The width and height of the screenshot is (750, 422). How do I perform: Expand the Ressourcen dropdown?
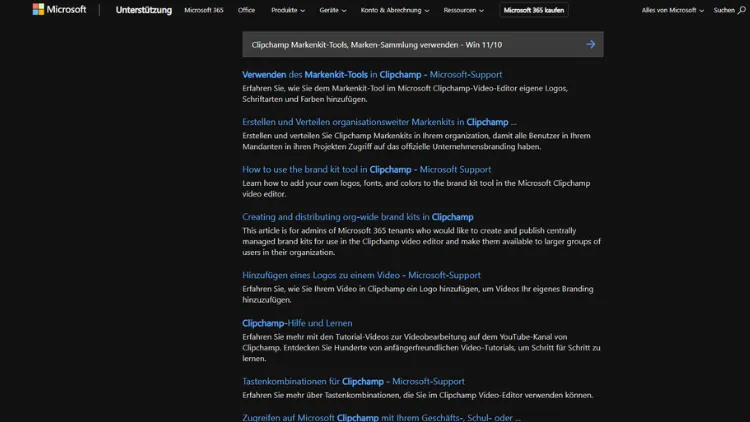[x=463, y=10]
